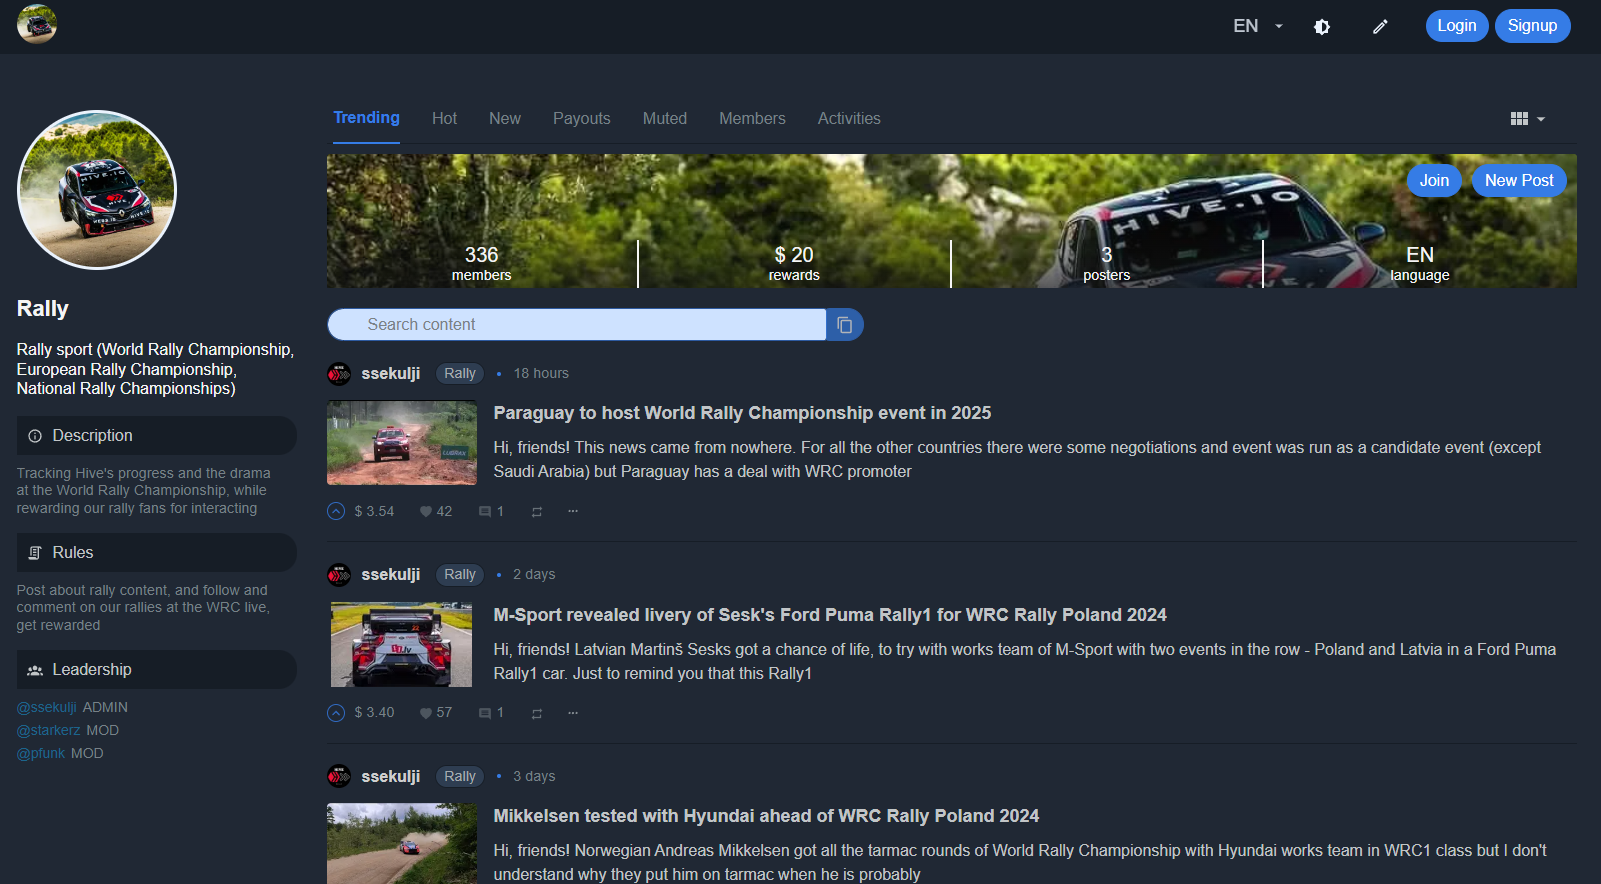This screenshot has width=1601, height=884.
Task: Reblog the Paraguay post
Action: click(537, 512)
